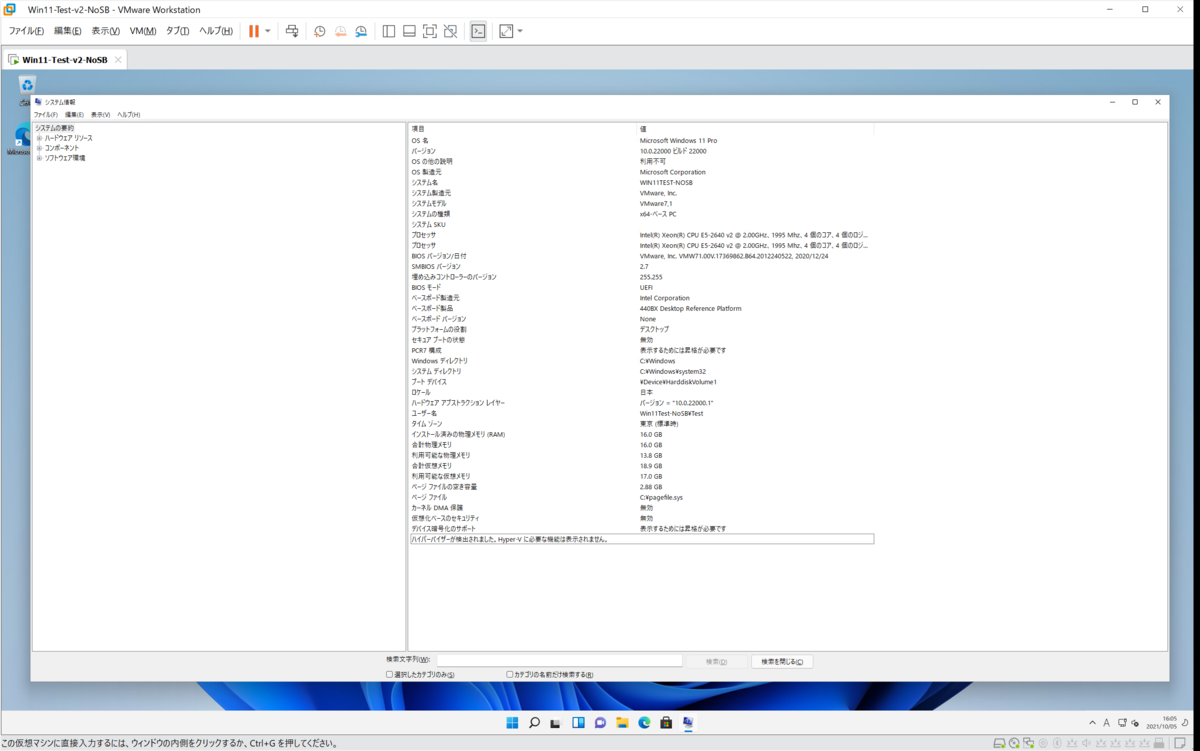
Task: Open ヘルプ(H) menu in System Information window
Action: (129, 115)
